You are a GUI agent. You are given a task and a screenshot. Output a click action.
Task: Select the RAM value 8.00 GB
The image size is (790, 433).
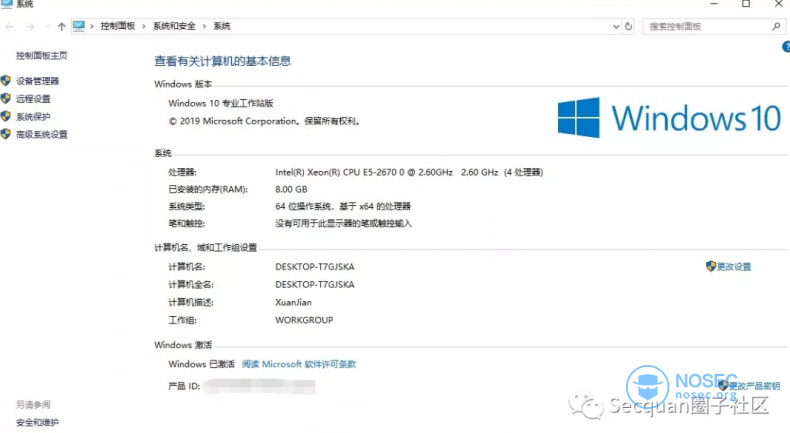pyautogui.click(x=291, y=190)
